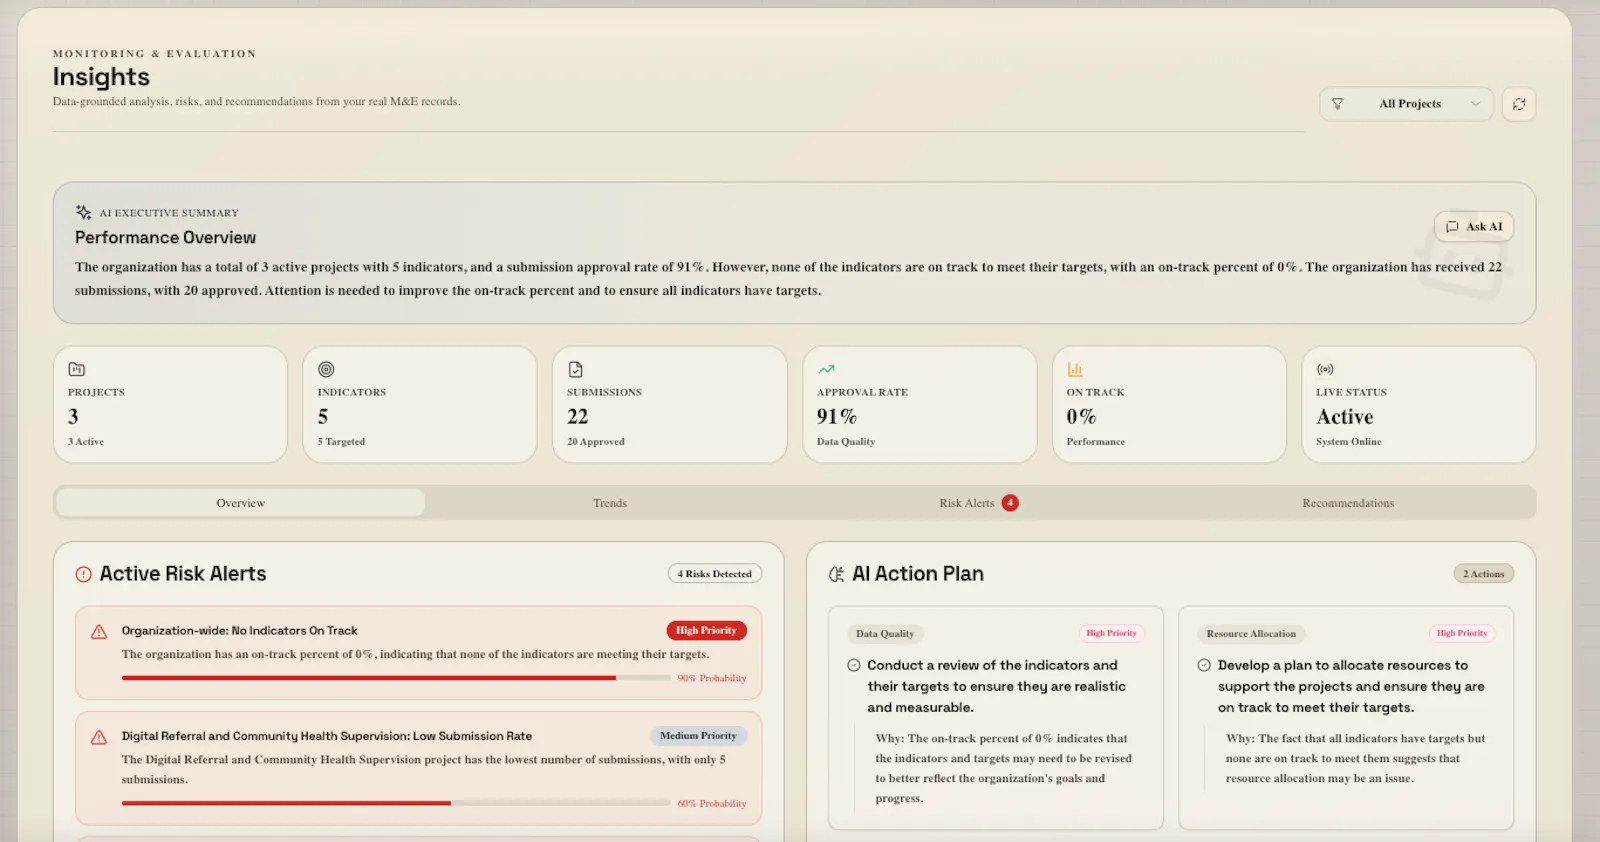Click the 'System Online' label
The width and height of the screenshot is (1600, 842).
pos(1349,442)
